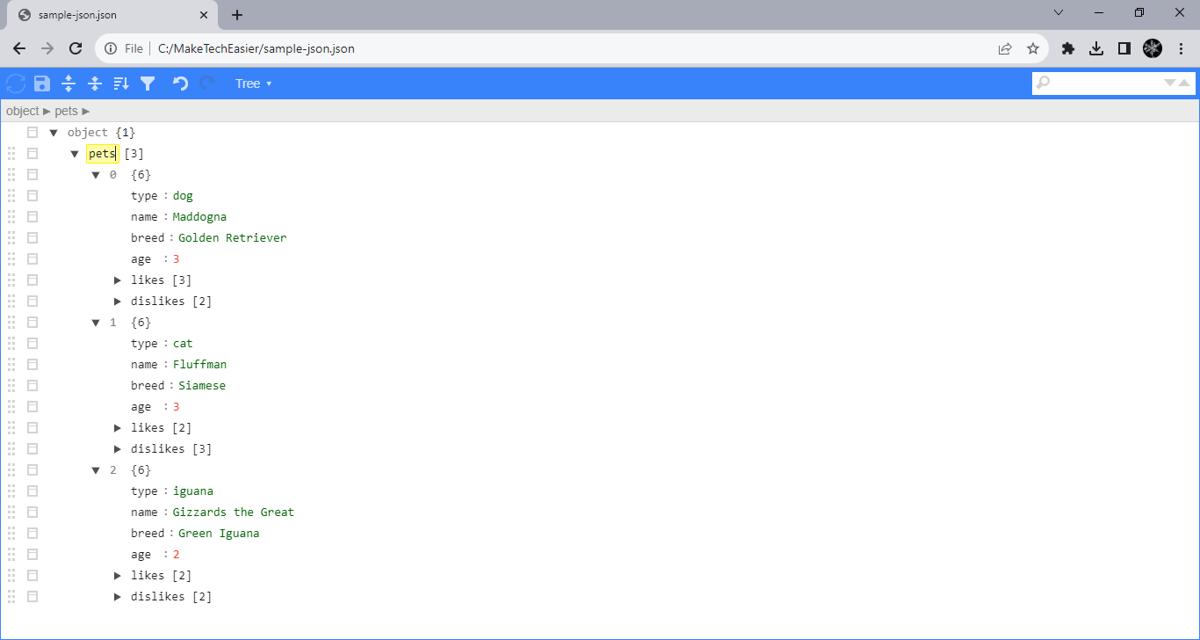Image resolution: width=1200 pixels, height=640 pixels.
Task: Refresh the JSON document
Action: tap(16, 83)
